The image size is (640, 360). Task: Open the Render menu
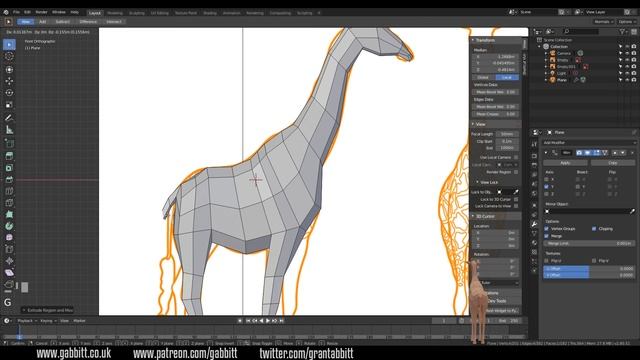[x=41, y=12]
